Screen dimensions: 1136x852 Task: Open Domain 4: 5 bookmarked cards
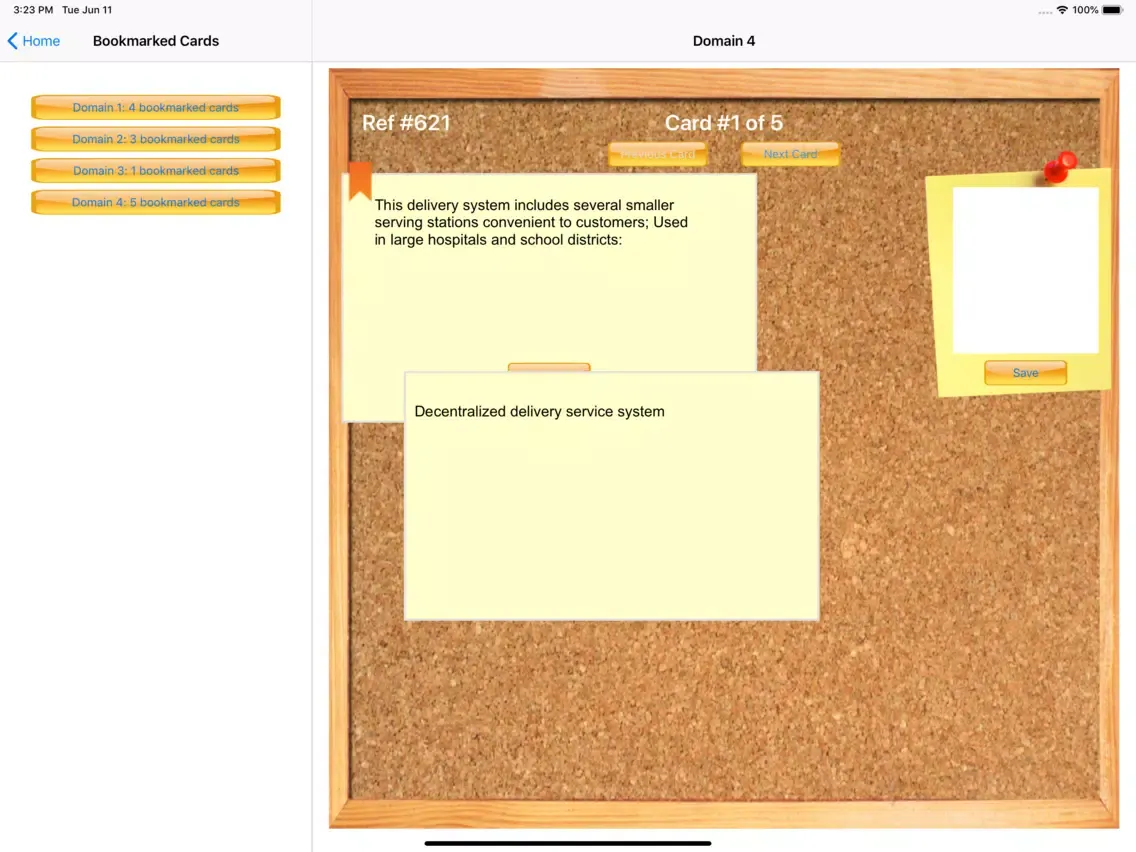[x=156, y=202]
